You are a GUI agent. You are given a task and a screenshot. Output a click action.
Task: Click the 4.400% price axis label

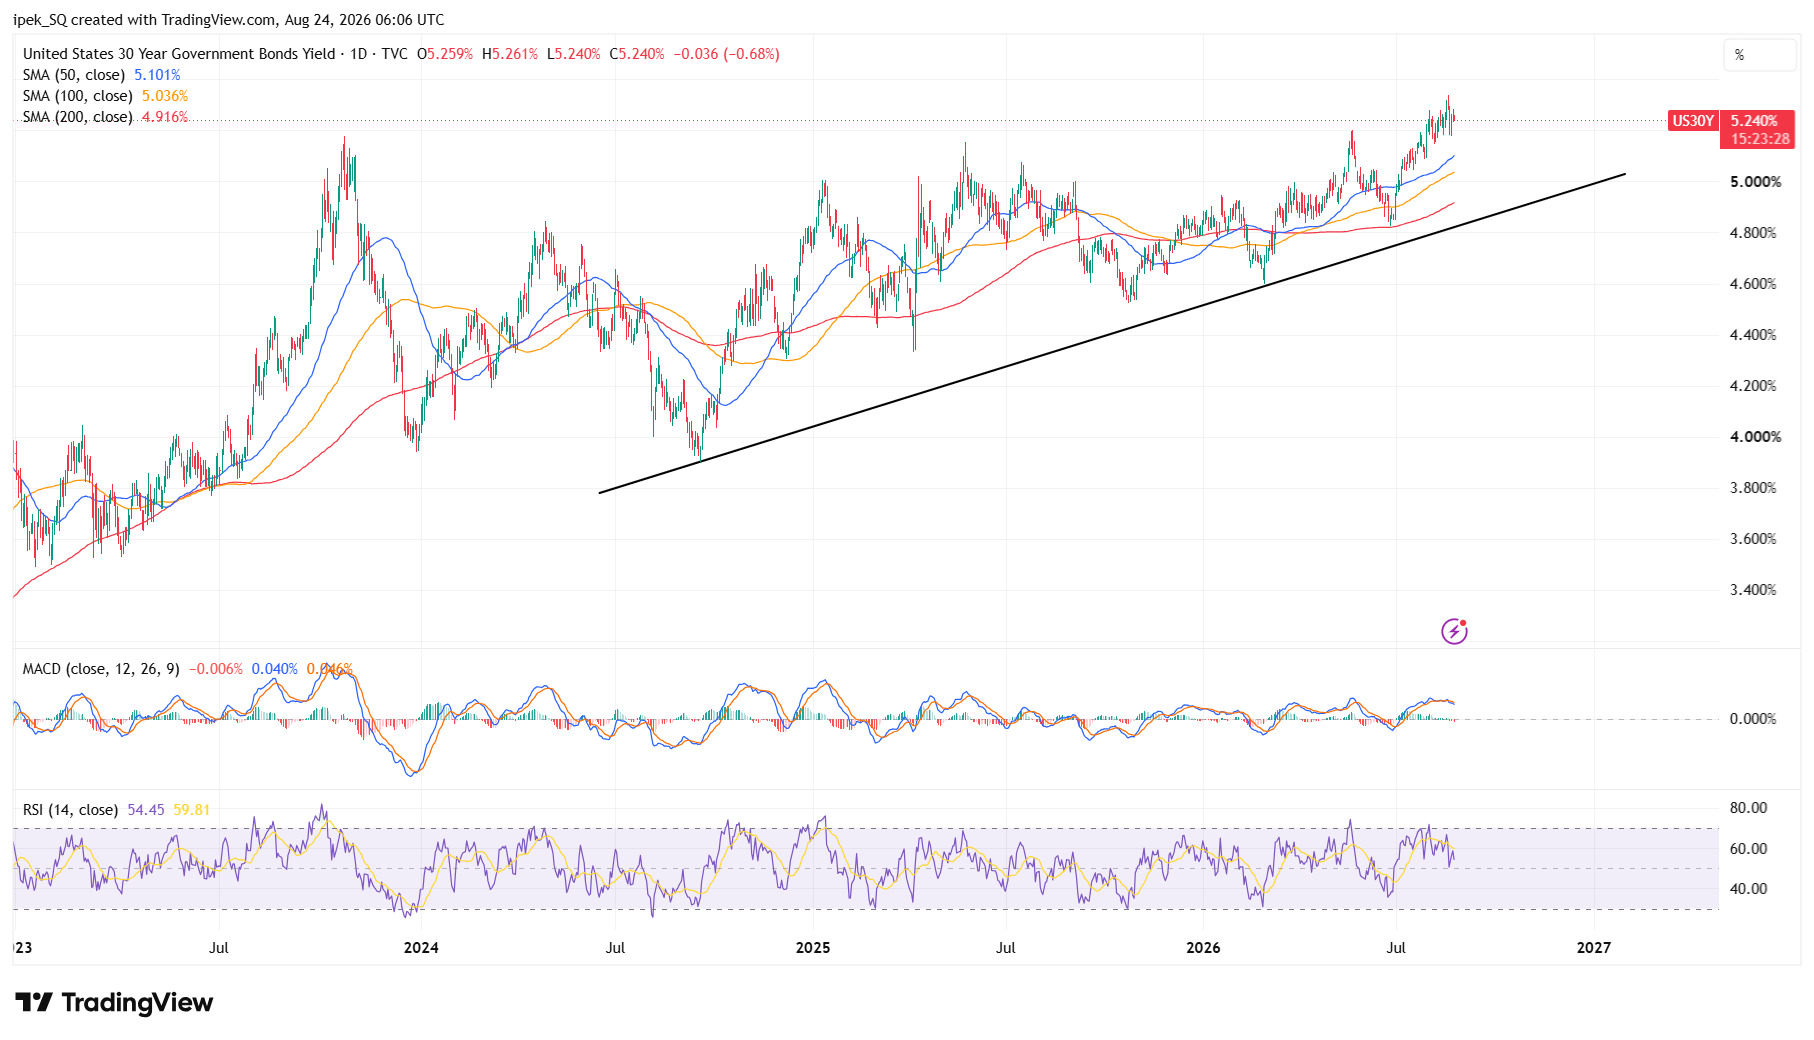tap(1753, 335)
